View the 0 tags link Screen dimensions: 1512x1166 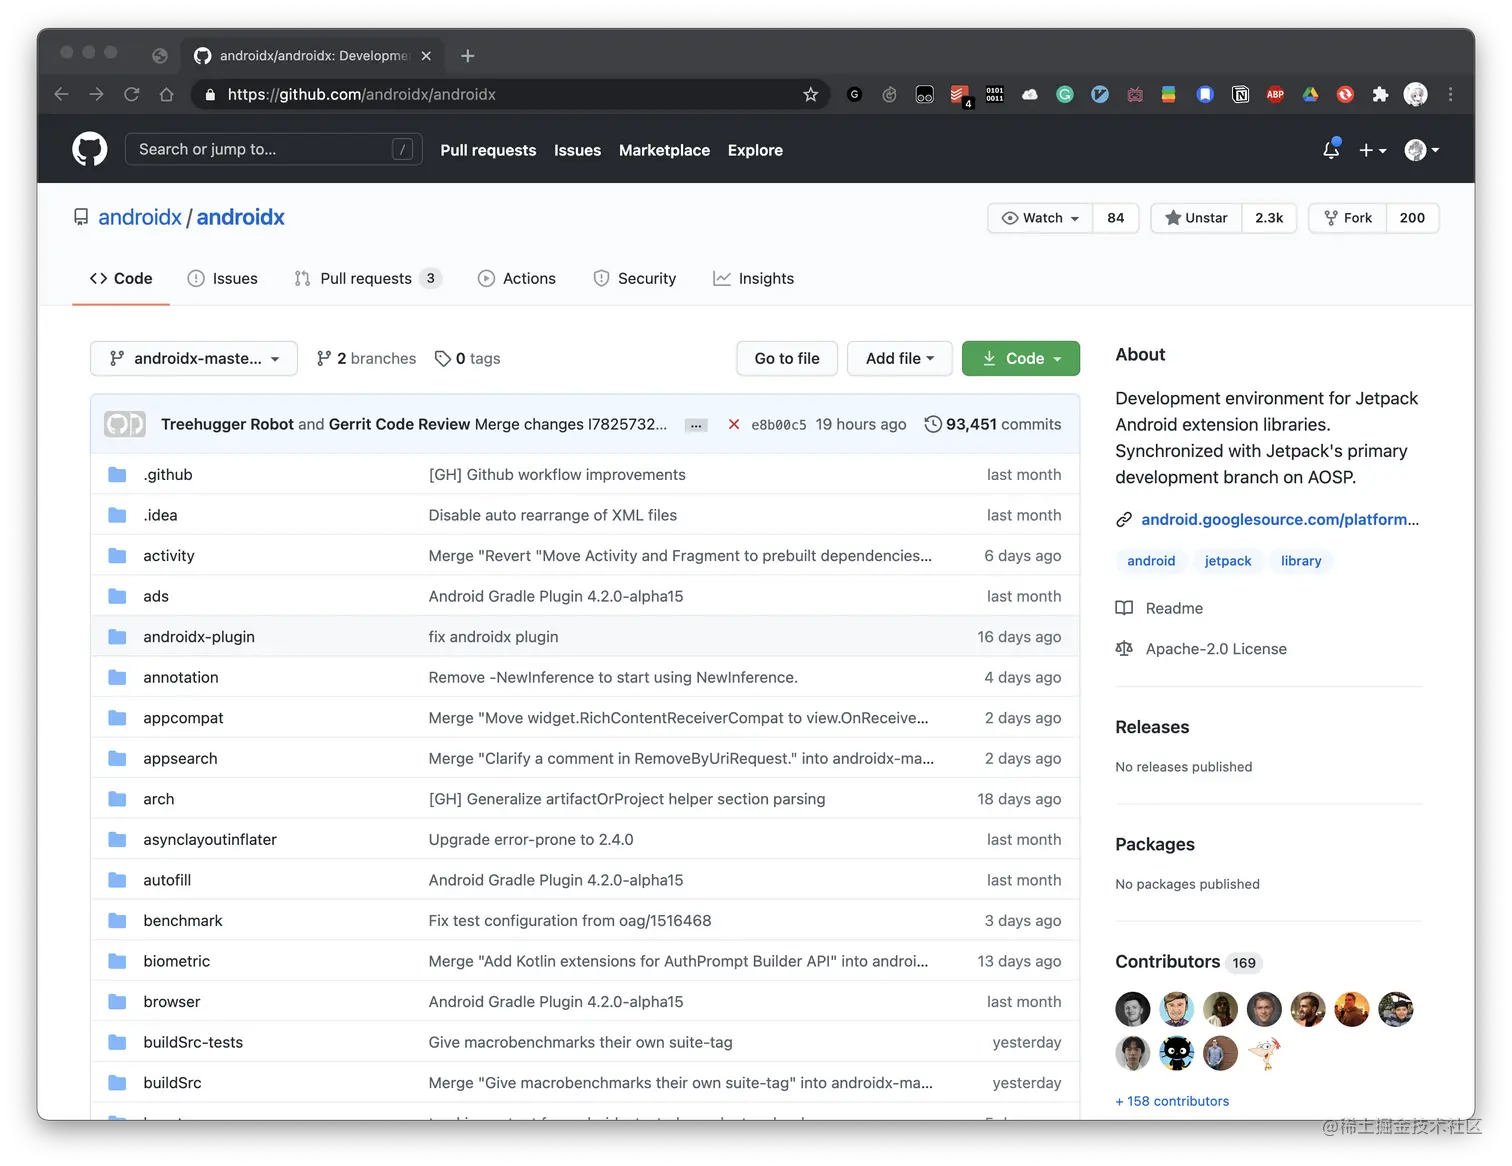point(467,358)
